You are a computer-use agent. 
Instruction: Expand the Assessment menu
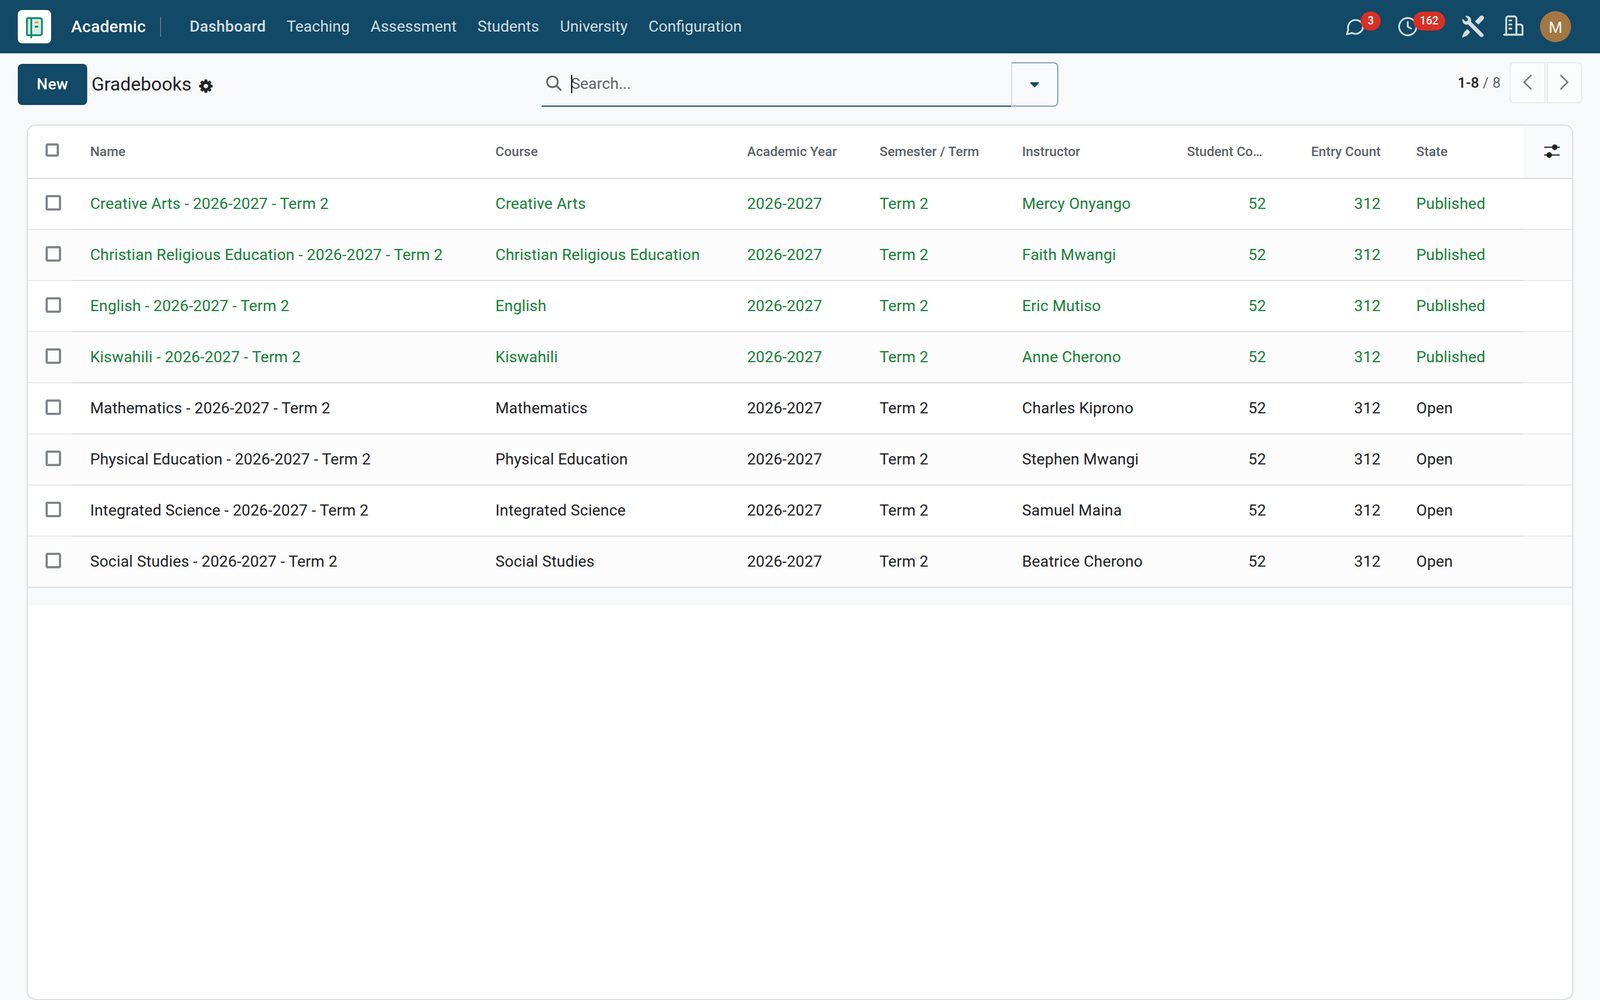pos(413,26)
